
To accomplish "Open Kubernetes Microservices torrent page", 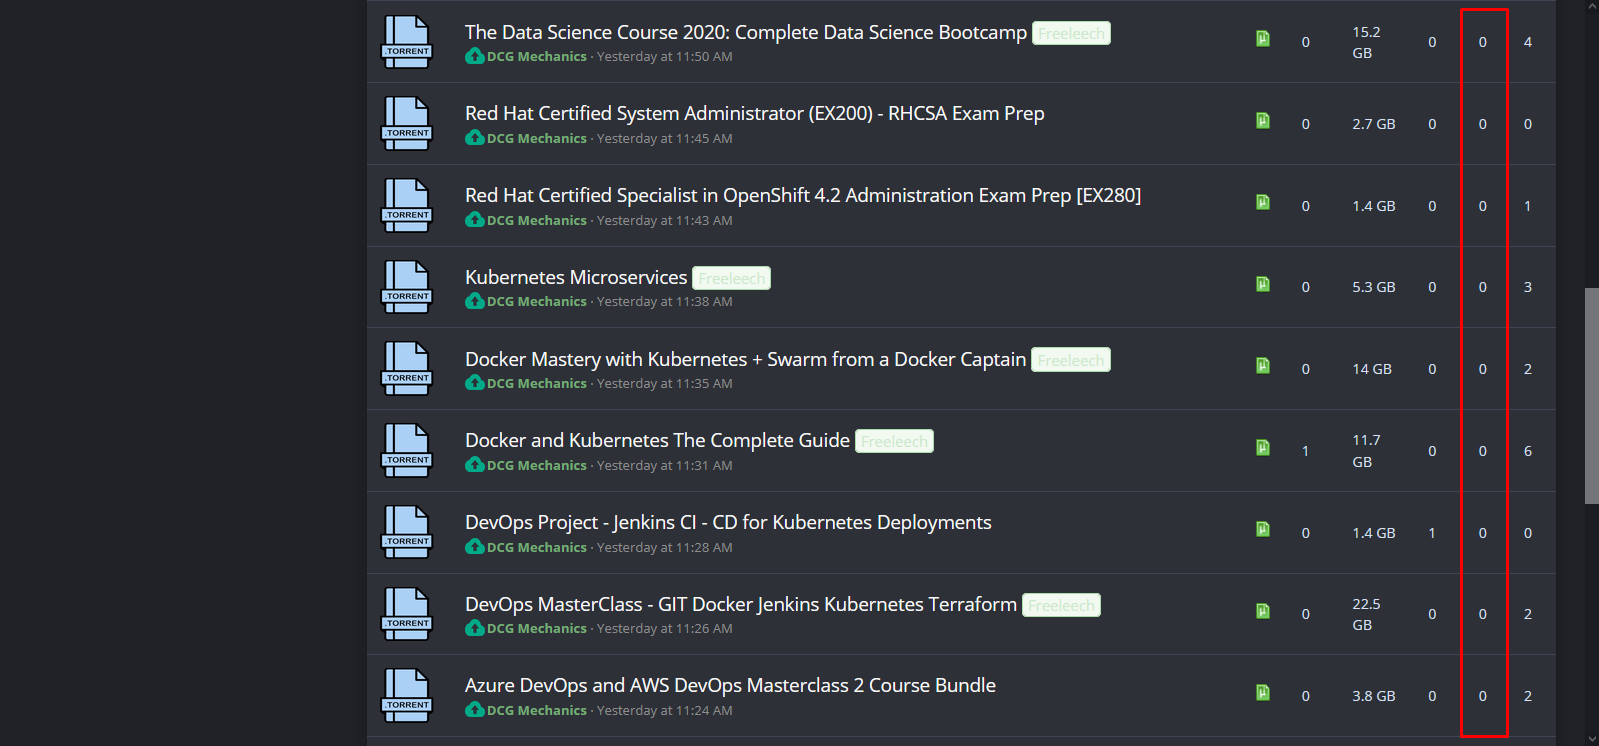I will pyautogui.click(x=576, y=277).
